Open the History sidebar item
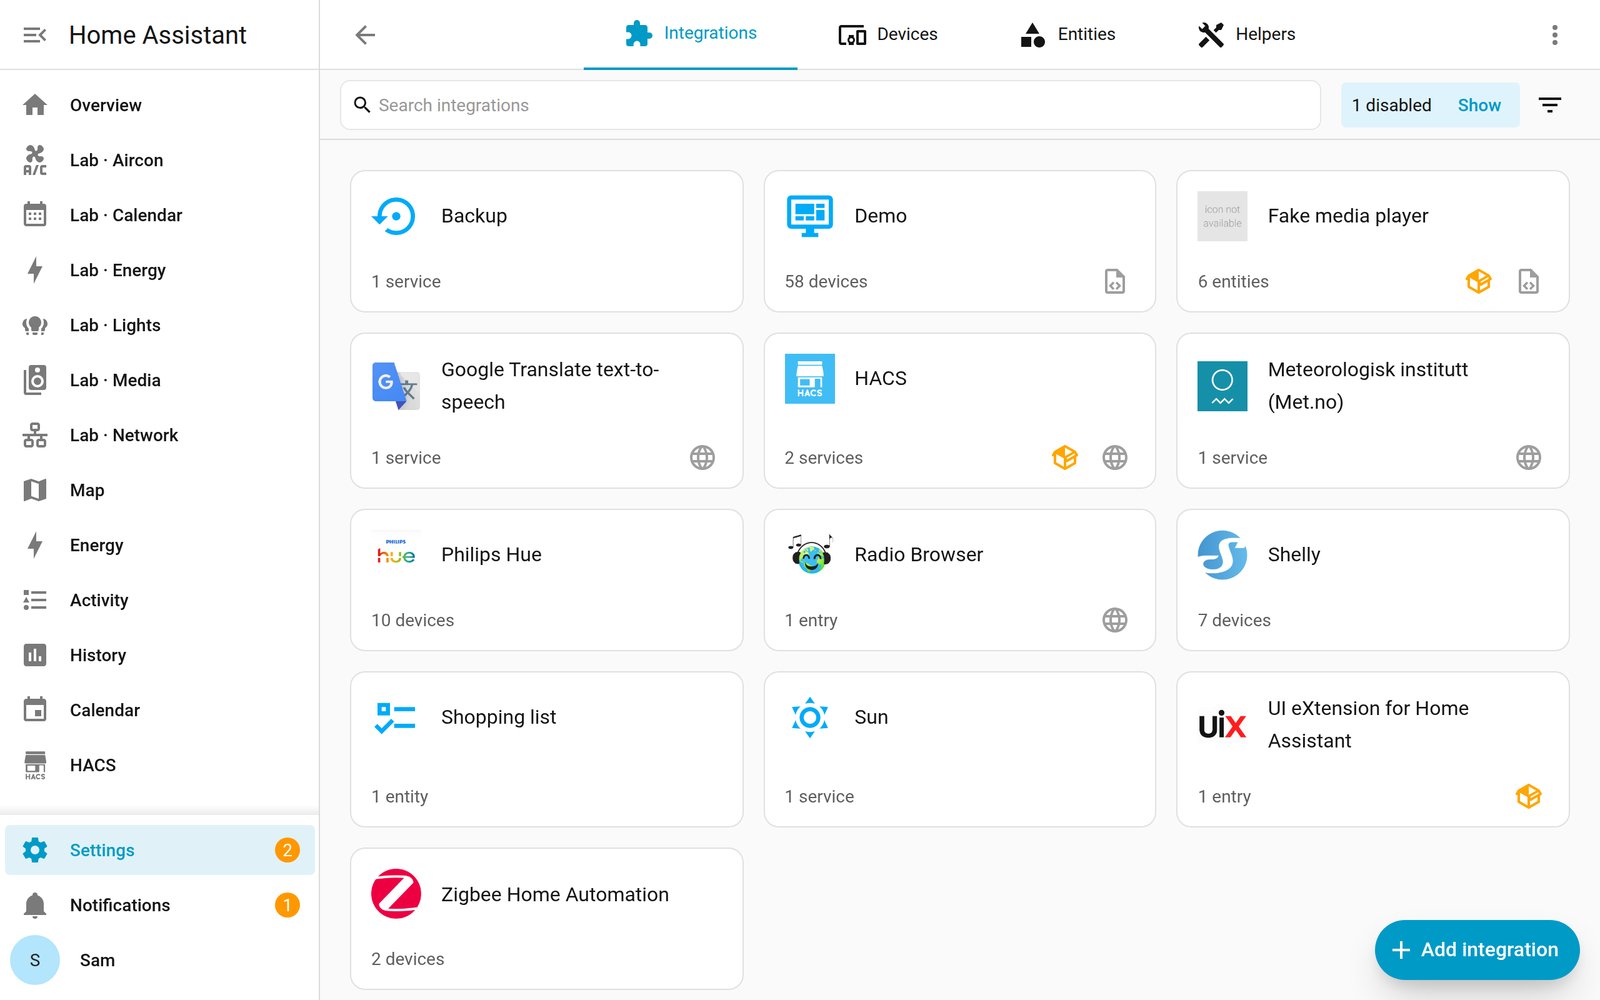1600x1000 pixels. (x=160, y=655)
